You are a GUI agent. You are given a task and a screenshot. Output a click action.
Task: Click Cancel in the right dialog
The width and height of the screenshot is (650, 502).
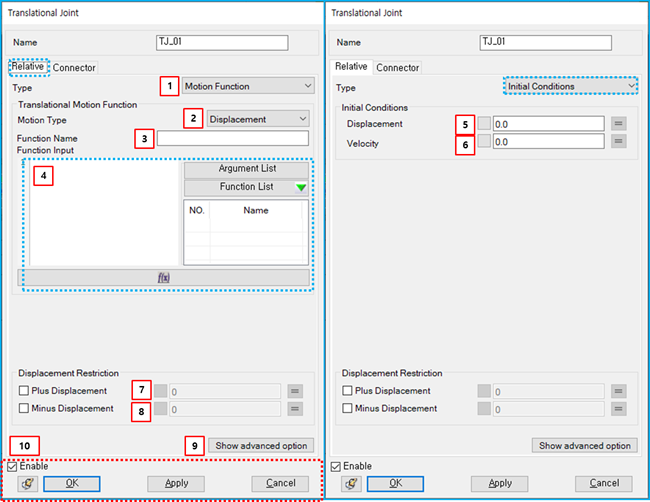click(604, 483)
